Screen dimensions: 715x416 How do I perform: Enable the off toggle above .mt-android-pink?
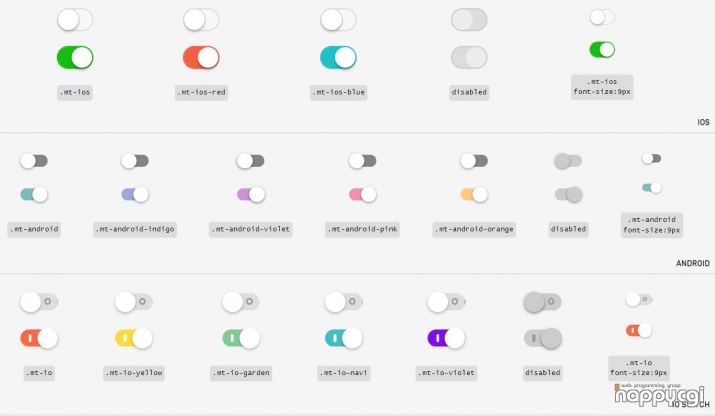point(363,161)
